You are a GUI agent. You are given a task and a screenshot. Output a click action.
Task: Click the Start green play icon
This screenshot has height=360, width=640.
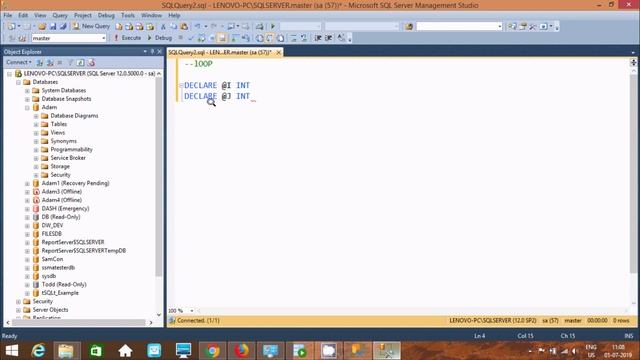click(x=273, y=27)
